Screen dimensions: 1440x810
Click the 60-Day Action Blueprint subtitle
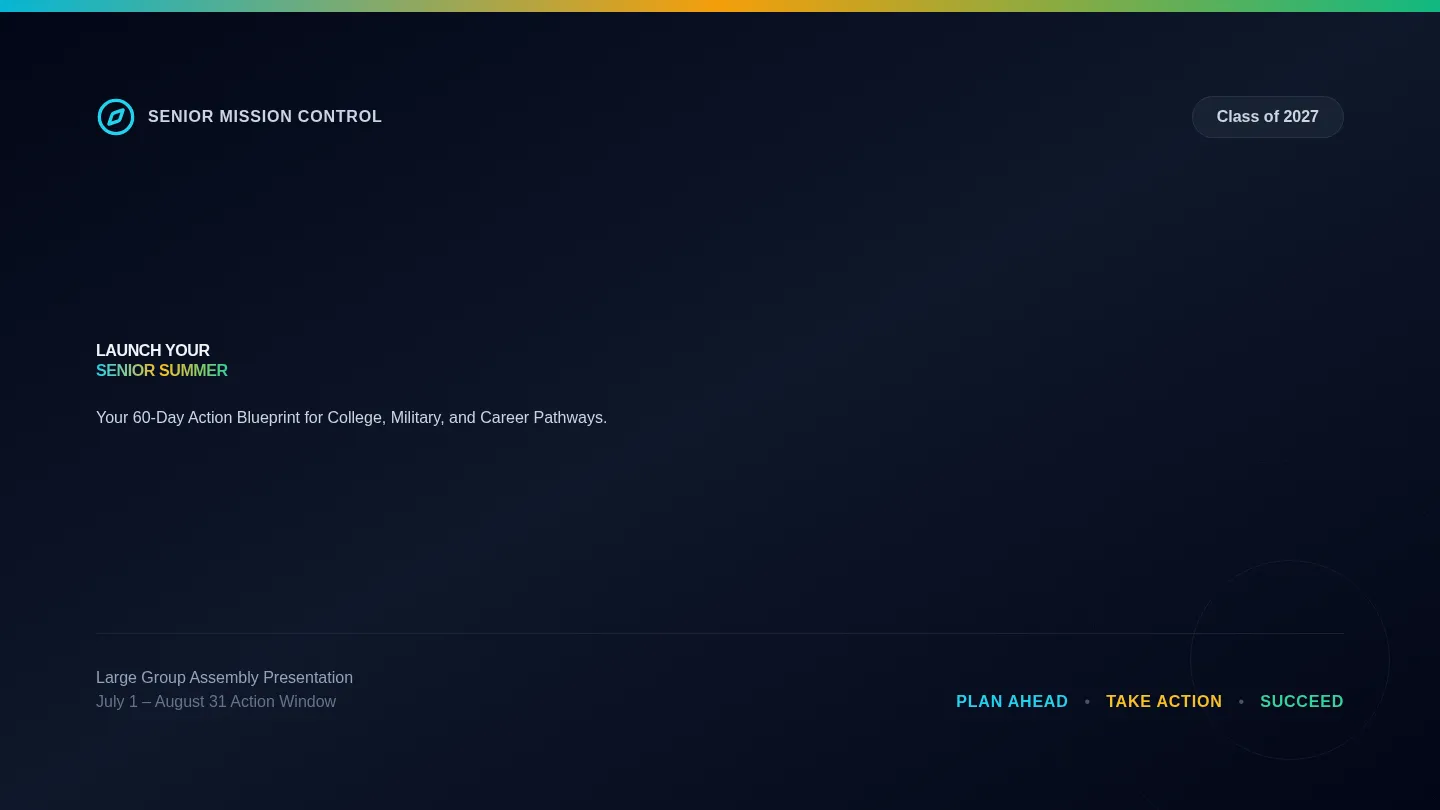351,418
